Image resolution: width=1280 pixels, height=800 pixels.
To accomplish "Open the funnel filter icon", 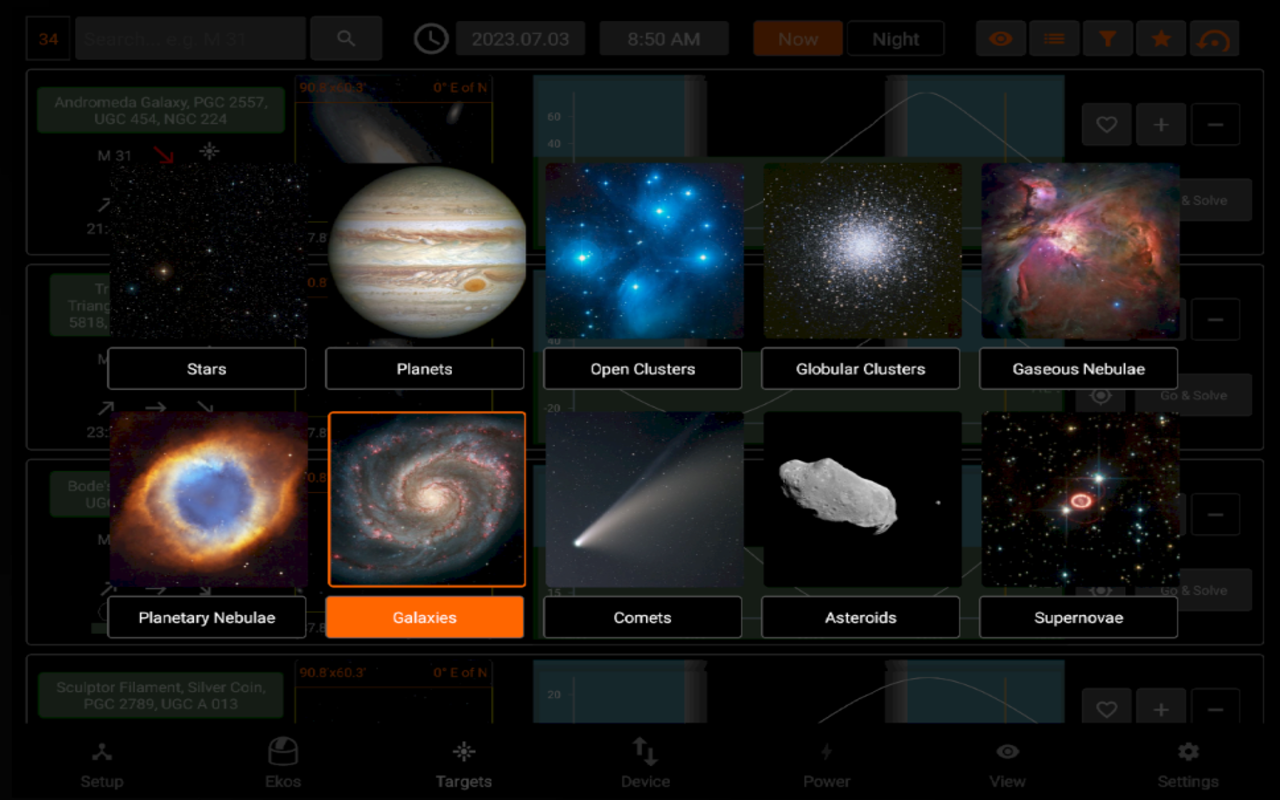I will (x=1108, y=39).
